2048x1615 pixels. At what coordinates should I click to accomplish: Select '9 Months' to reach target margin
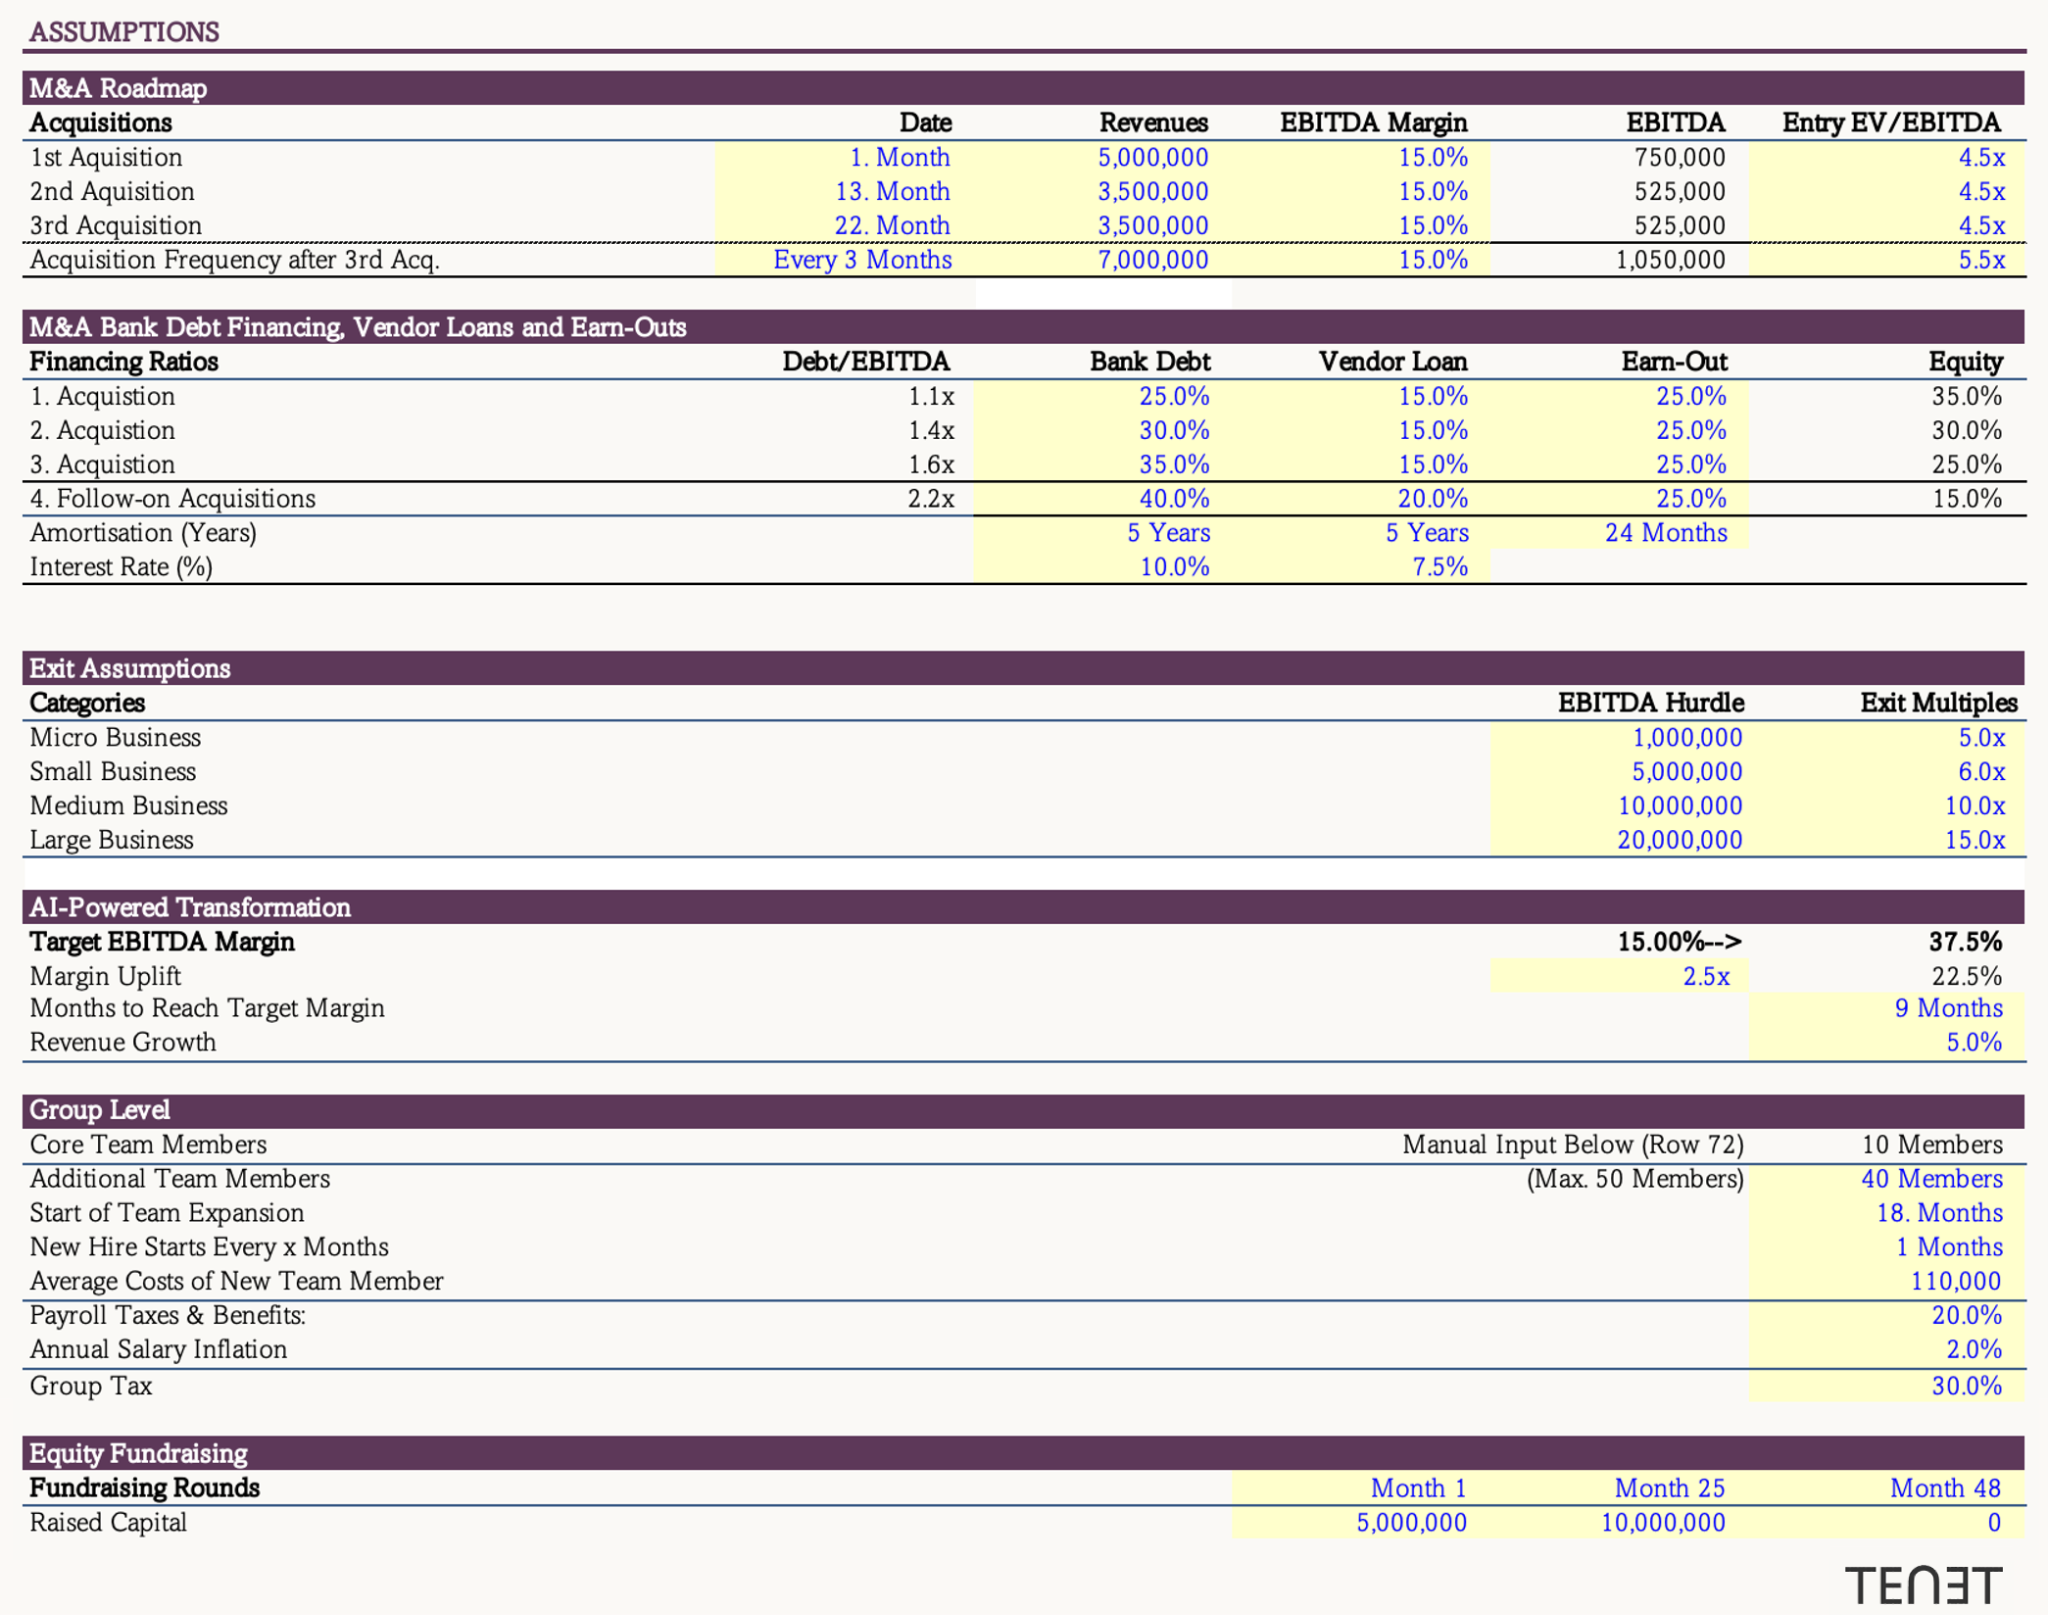pos(1887,1008)
